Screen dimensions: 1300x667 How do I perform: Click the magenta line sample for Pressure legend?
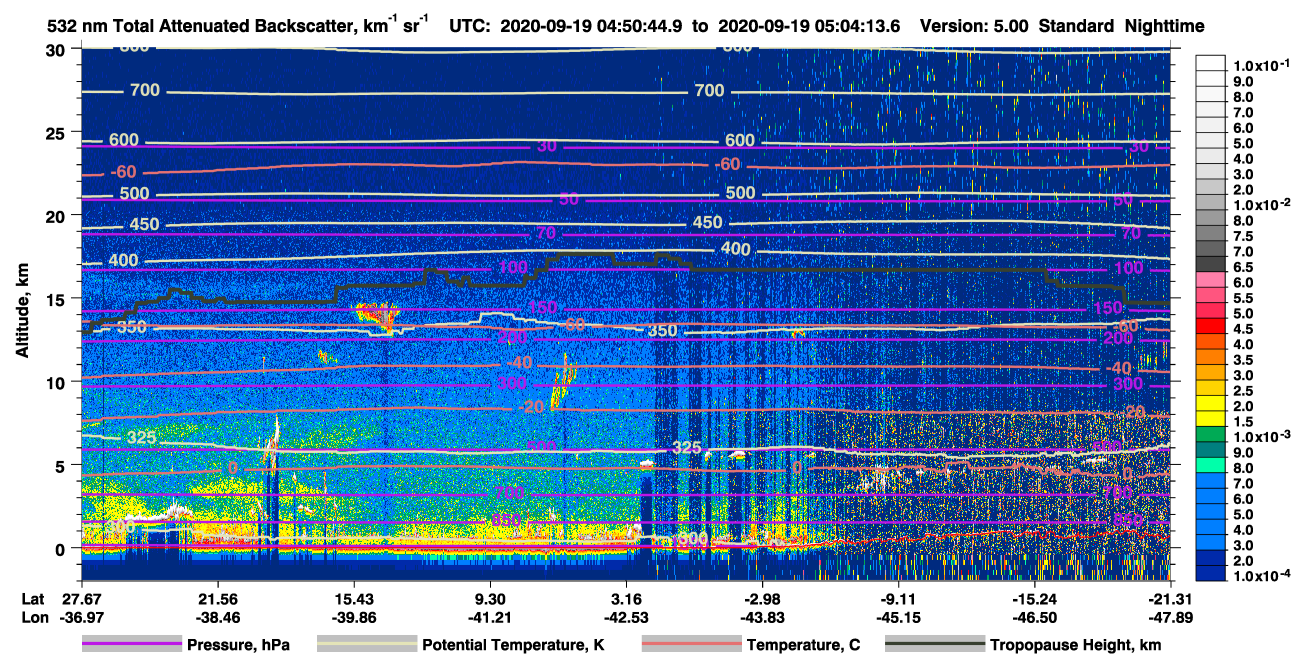point(131,645)
